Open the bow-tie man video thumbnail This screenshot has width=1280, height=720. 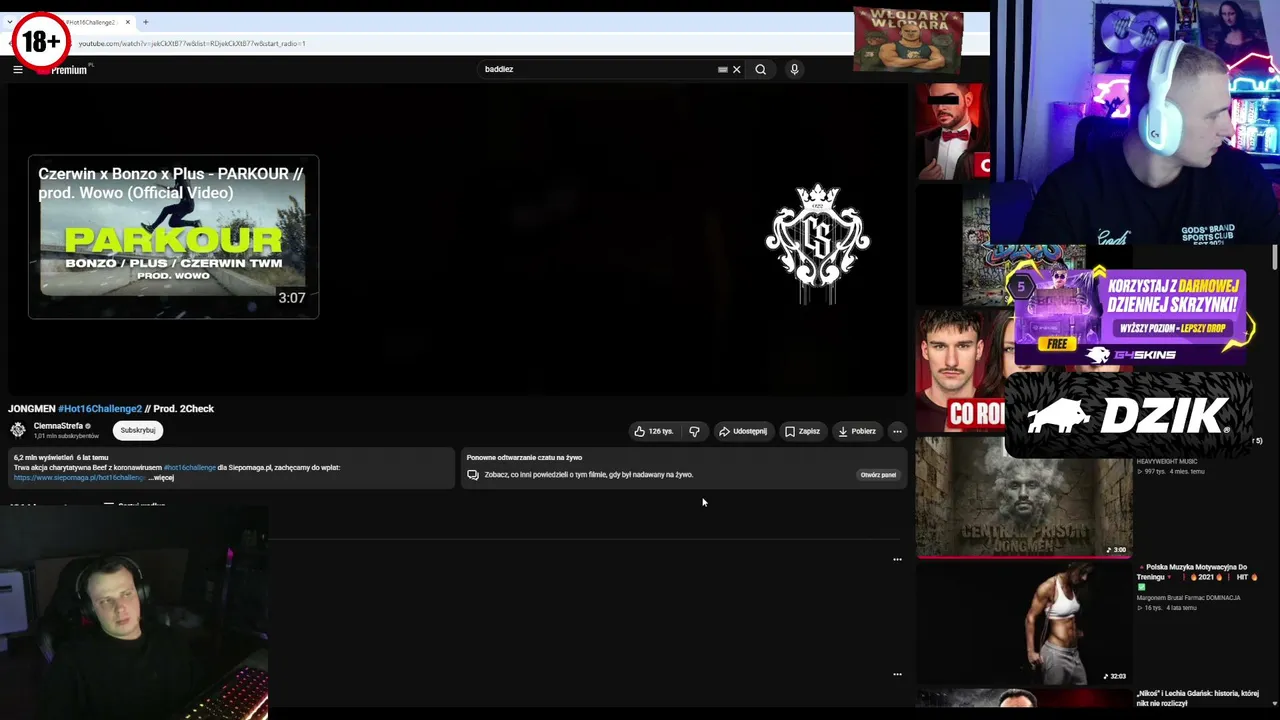(x=953, y=132)
